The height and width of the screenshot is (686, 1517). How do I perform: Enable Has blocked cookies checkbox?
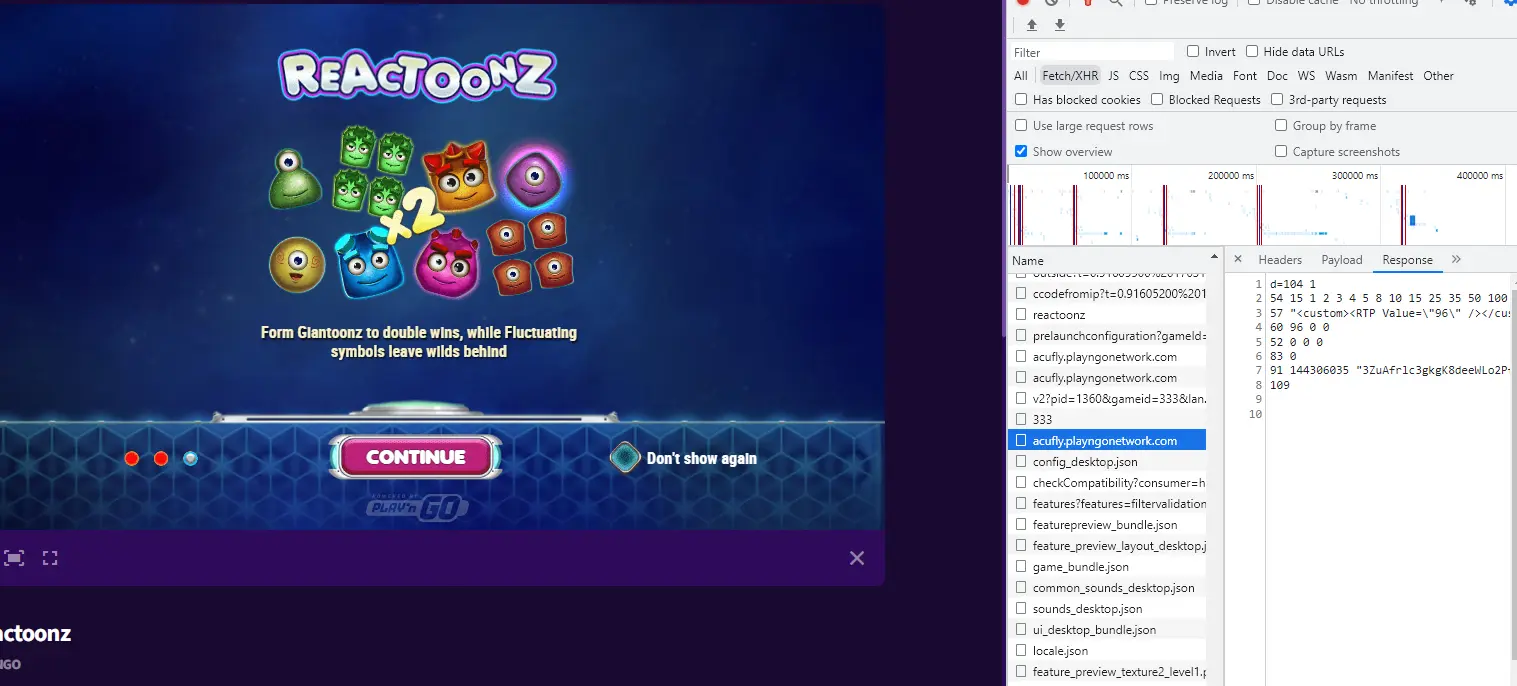click(x=1021, y=99)
